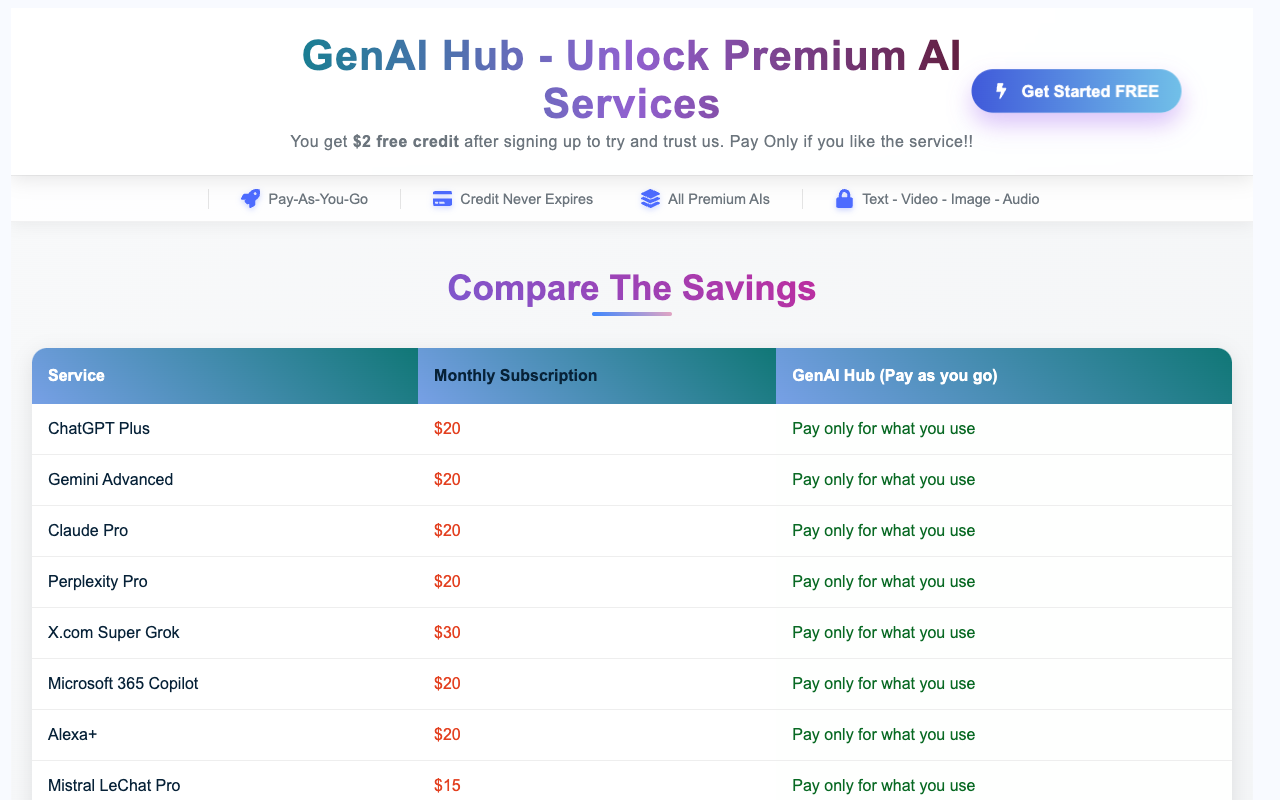Click the Mistral LeChat Pro $15 price
This screenshot has width=1280, height=800.
click(x=447, y=785)
